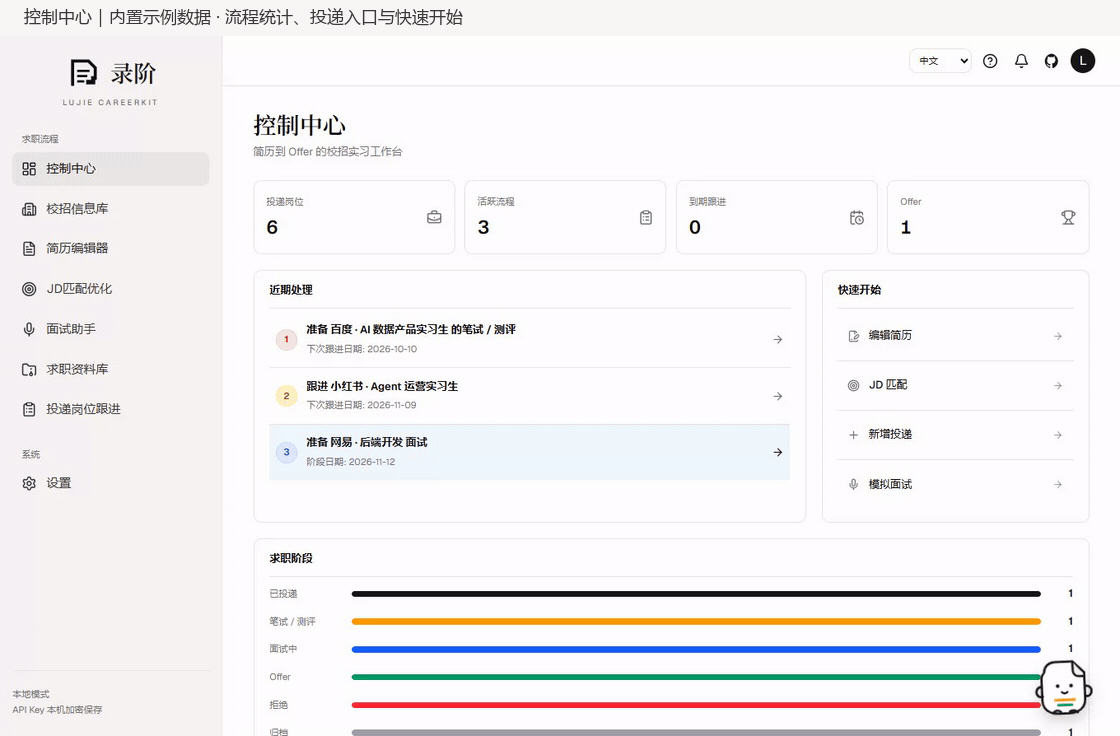The height and width of the screenshot is (736, 1120).
Task: Click the text 阶段日期: 2026-11-12
Action: click(351, 462)
